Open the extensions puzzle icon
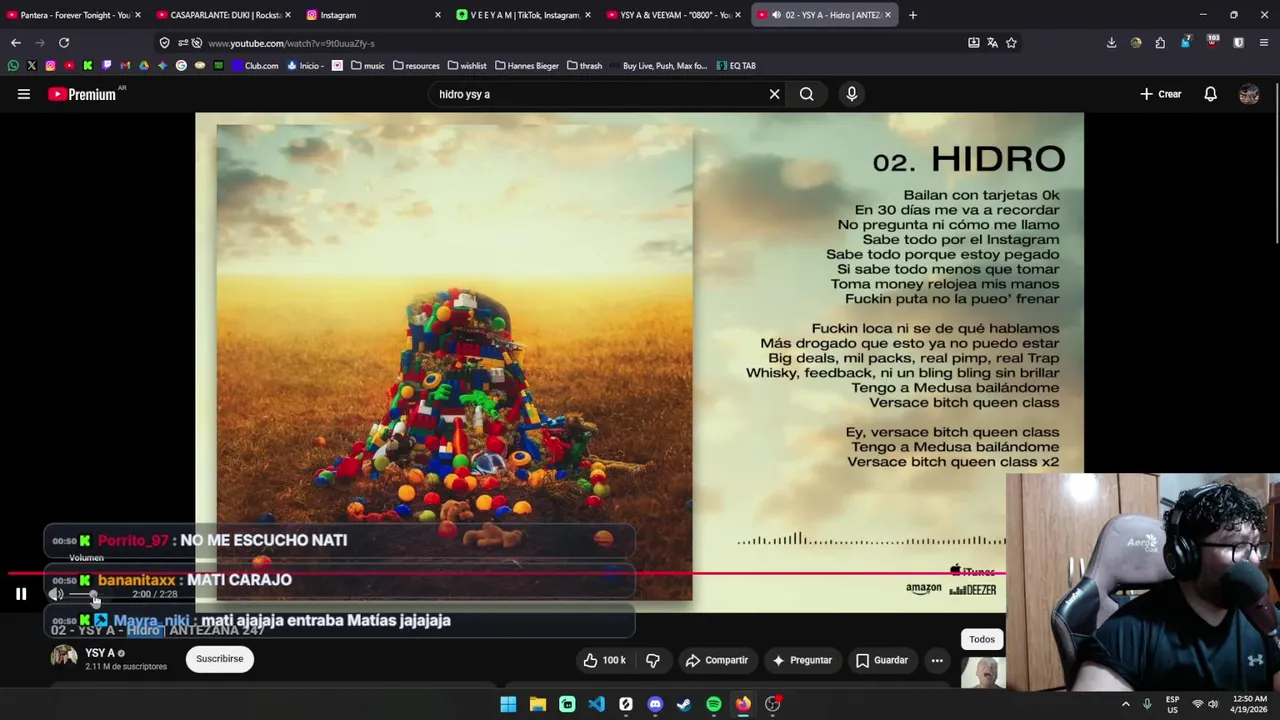 1160,43
